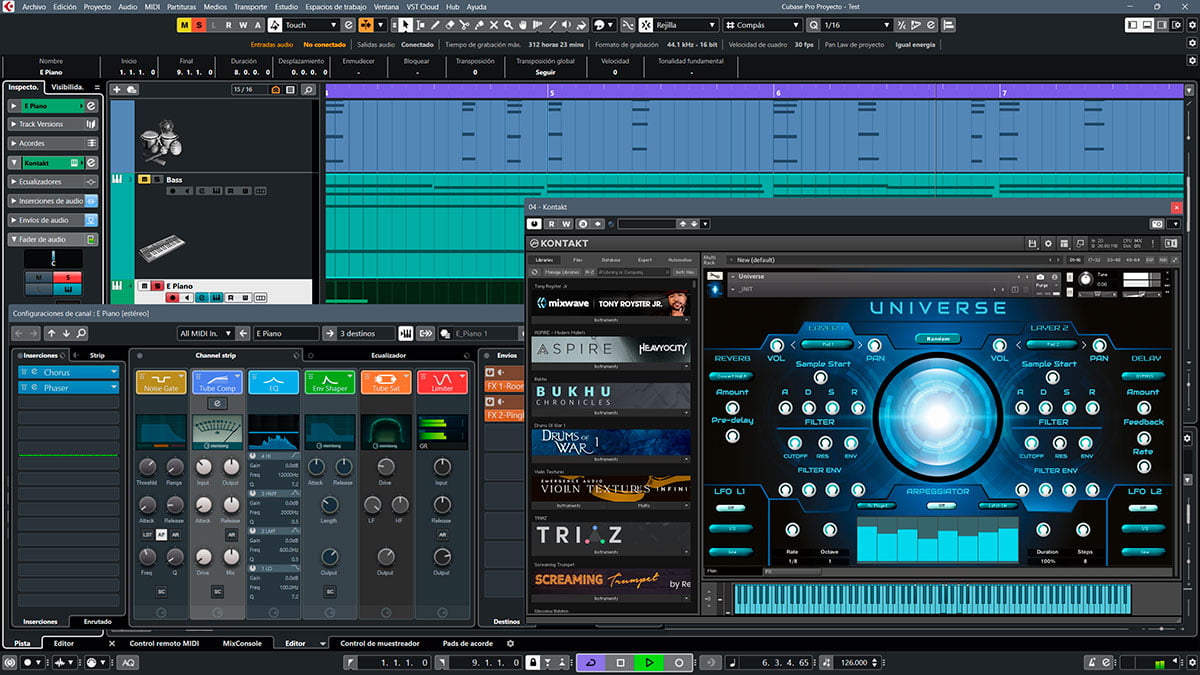Open the VST Cloud menu
This screenshot has height=675, width=1200.
pyautogui.click(x=422, y=6)
